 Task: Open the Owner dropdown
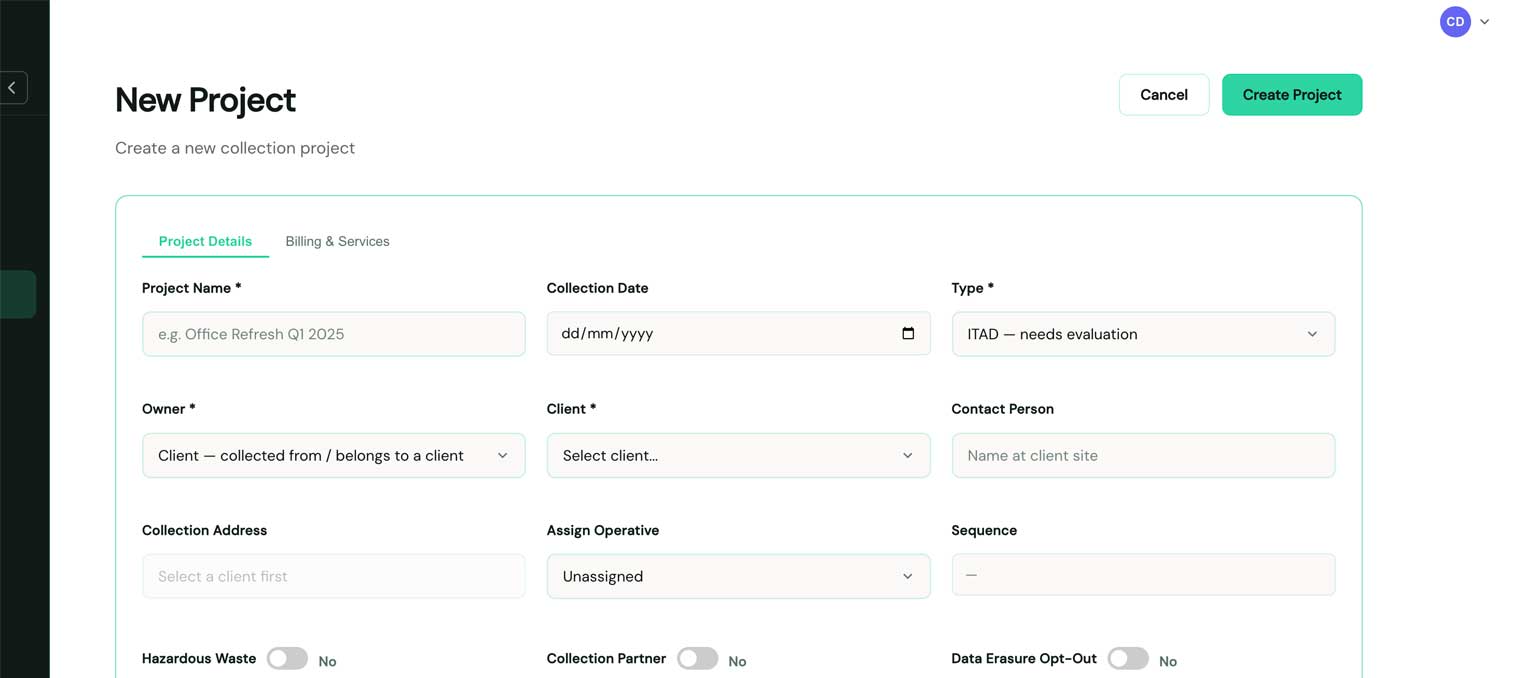(334, 455)
